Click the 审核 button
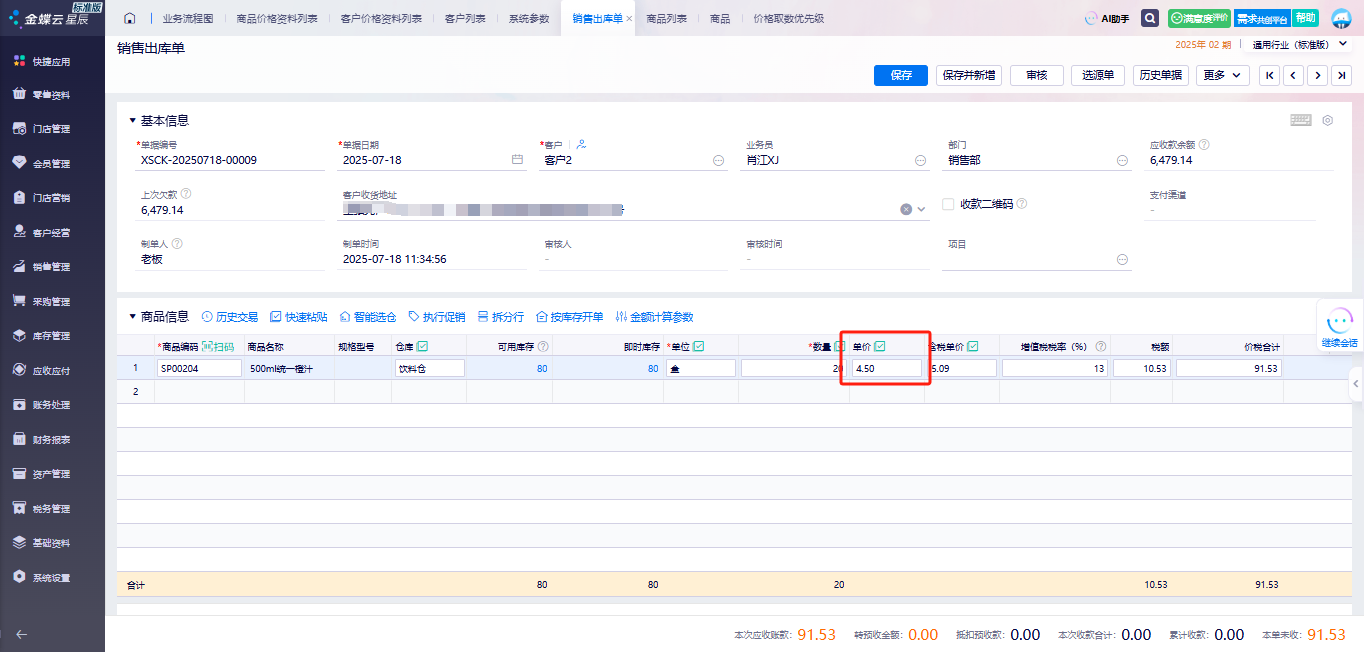The height and width of the screenshot is (652, 1364). click(1036, 75)
